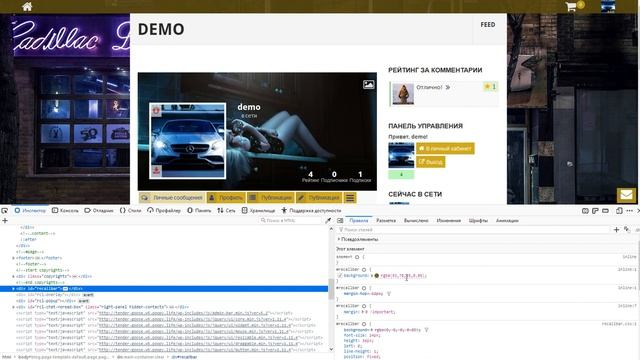Viewport: 640px width, 360px height.
Task: Open the demo profile avatar picture
Action: 188,141
